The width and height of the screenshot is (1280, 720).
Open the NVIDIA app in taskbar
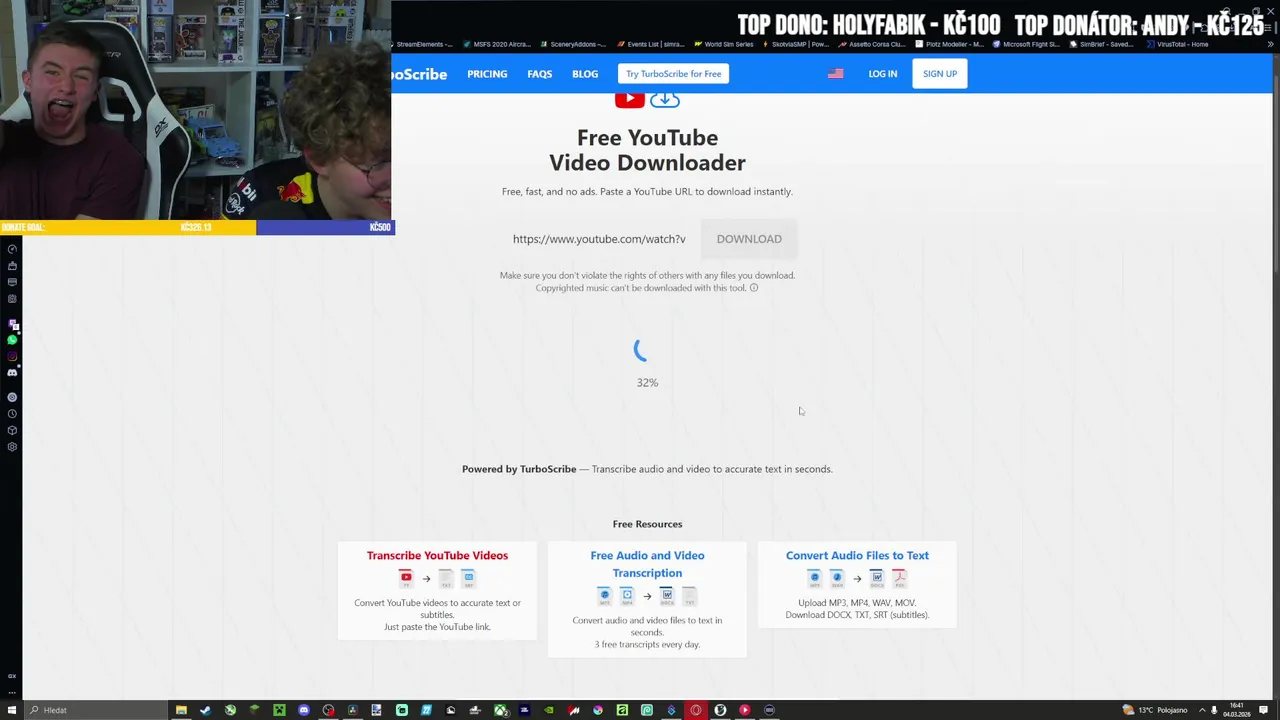[x=549, y=710]
